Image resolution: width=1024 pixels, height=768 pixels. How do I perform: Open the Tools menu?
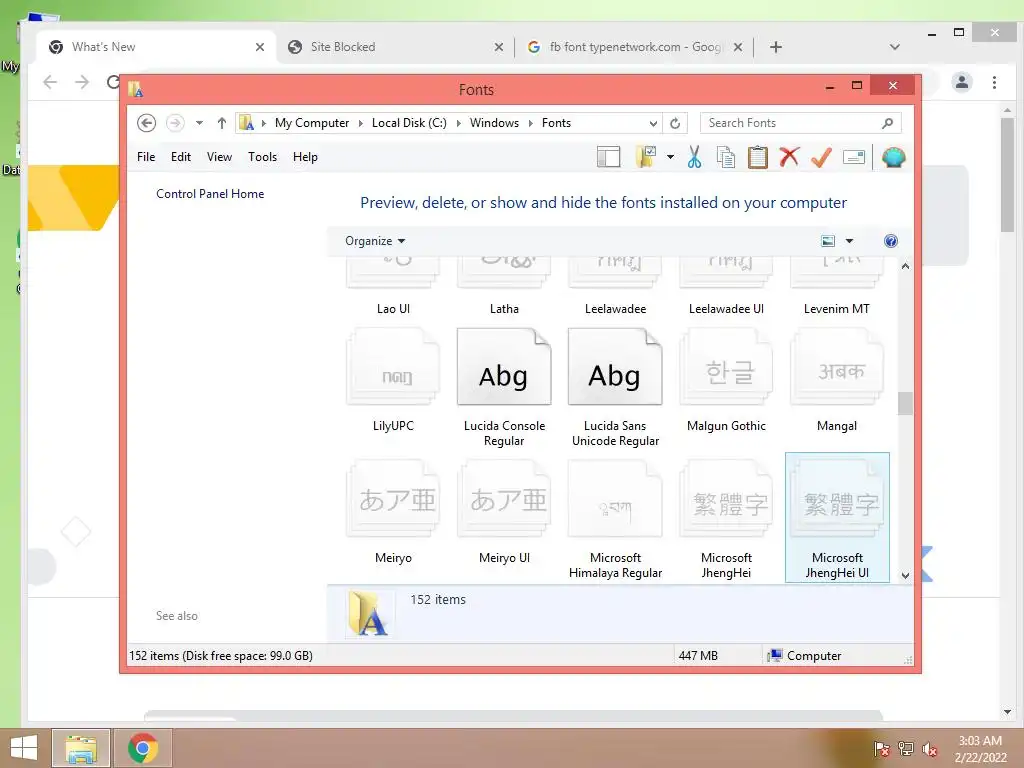point(263,157)
